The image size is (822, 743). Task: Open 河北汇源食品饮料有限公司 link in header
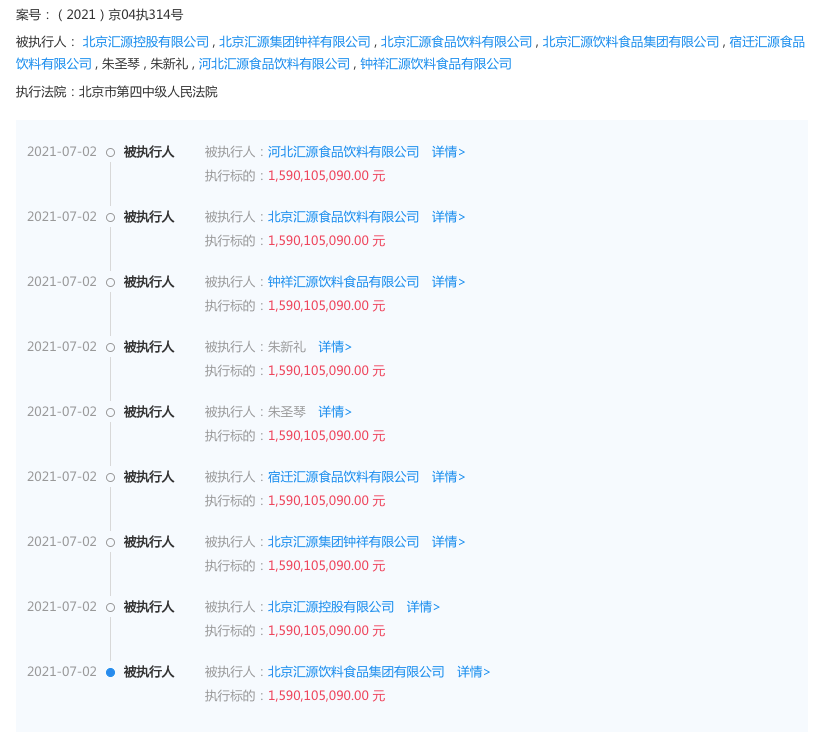coord(274,64)
